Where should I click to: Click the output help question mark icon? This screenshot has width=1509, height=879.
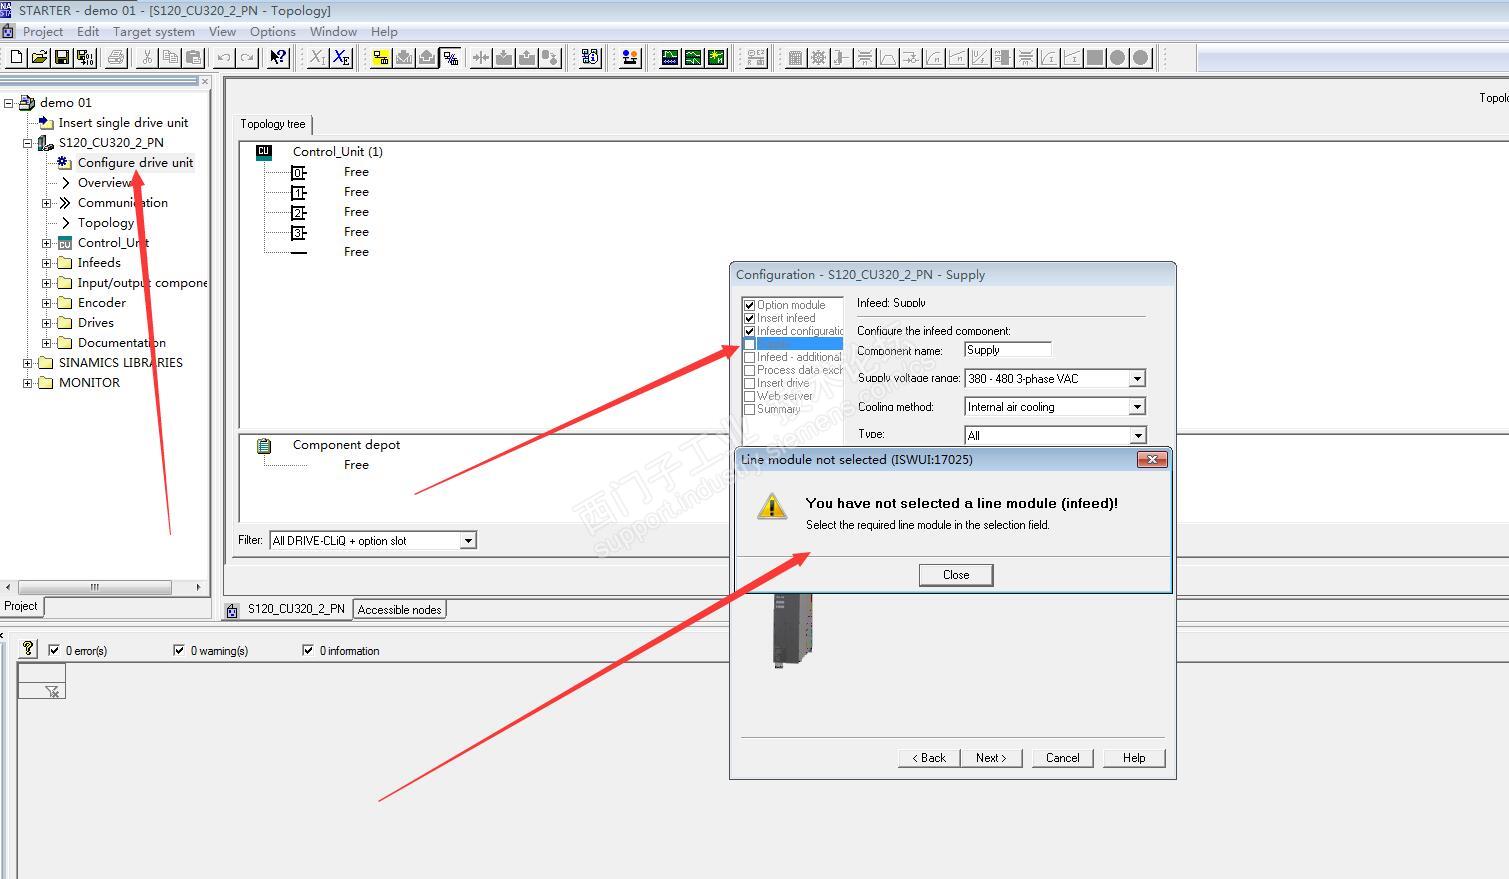click(28, 649)
